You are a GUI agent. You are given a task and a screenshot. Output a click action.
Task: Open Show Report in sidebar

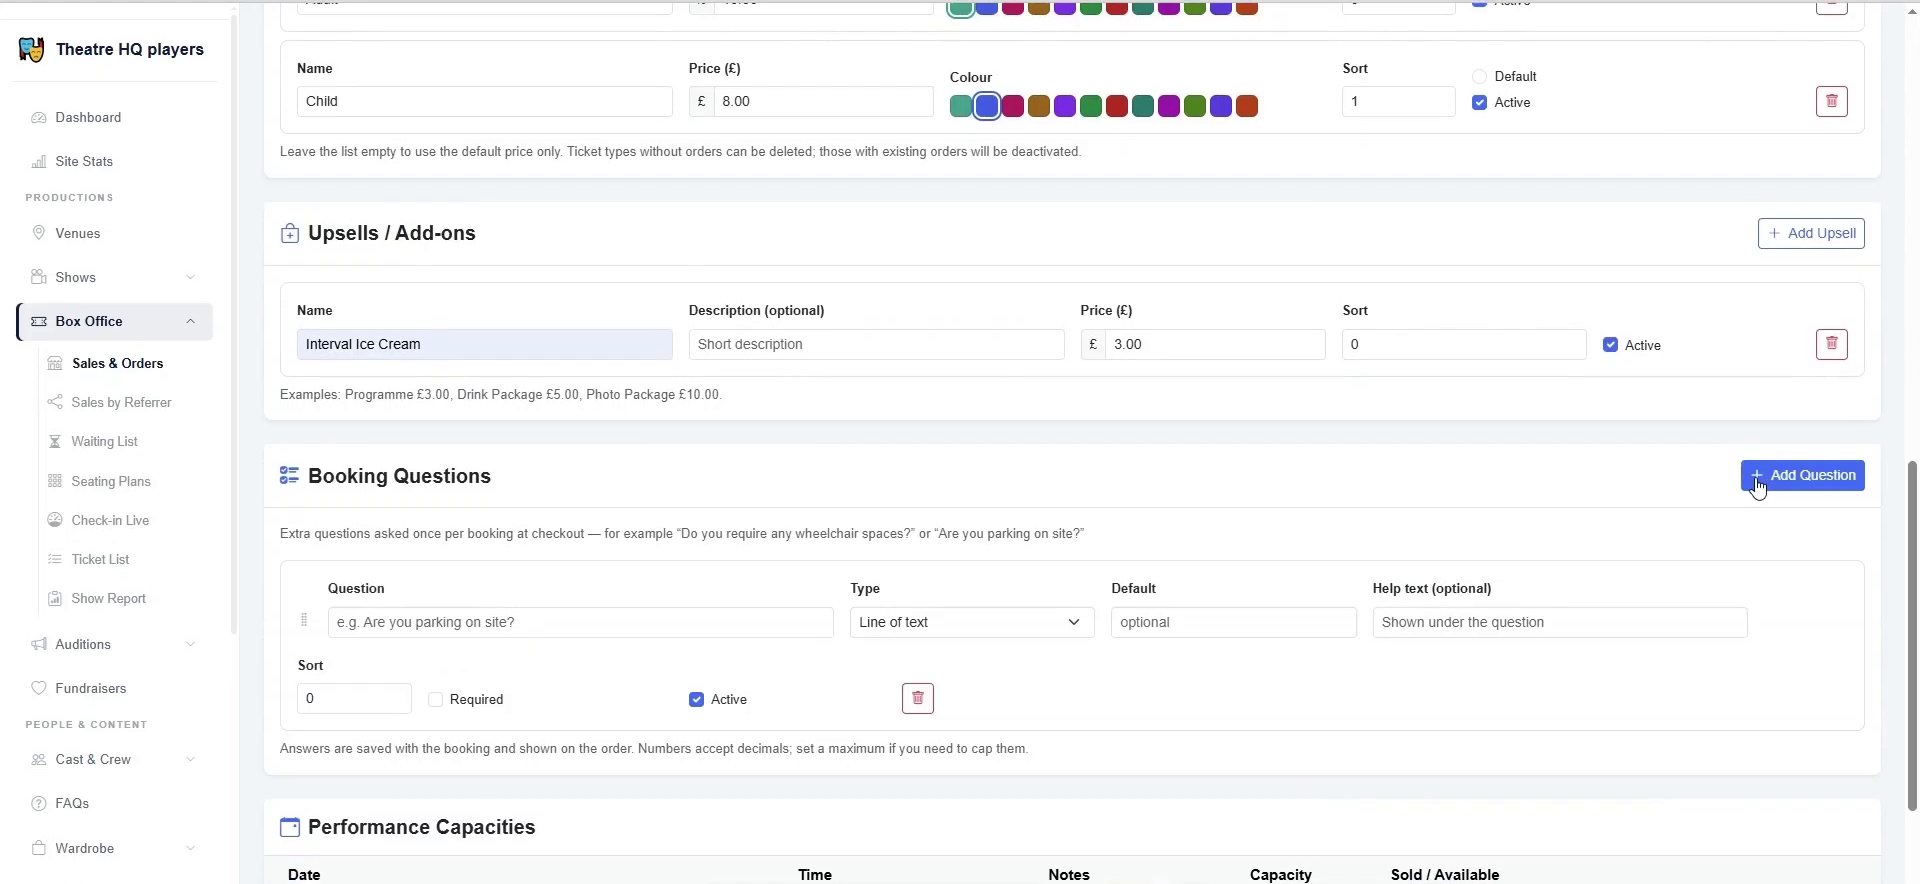pyautogui.click(x=108, y=598)
